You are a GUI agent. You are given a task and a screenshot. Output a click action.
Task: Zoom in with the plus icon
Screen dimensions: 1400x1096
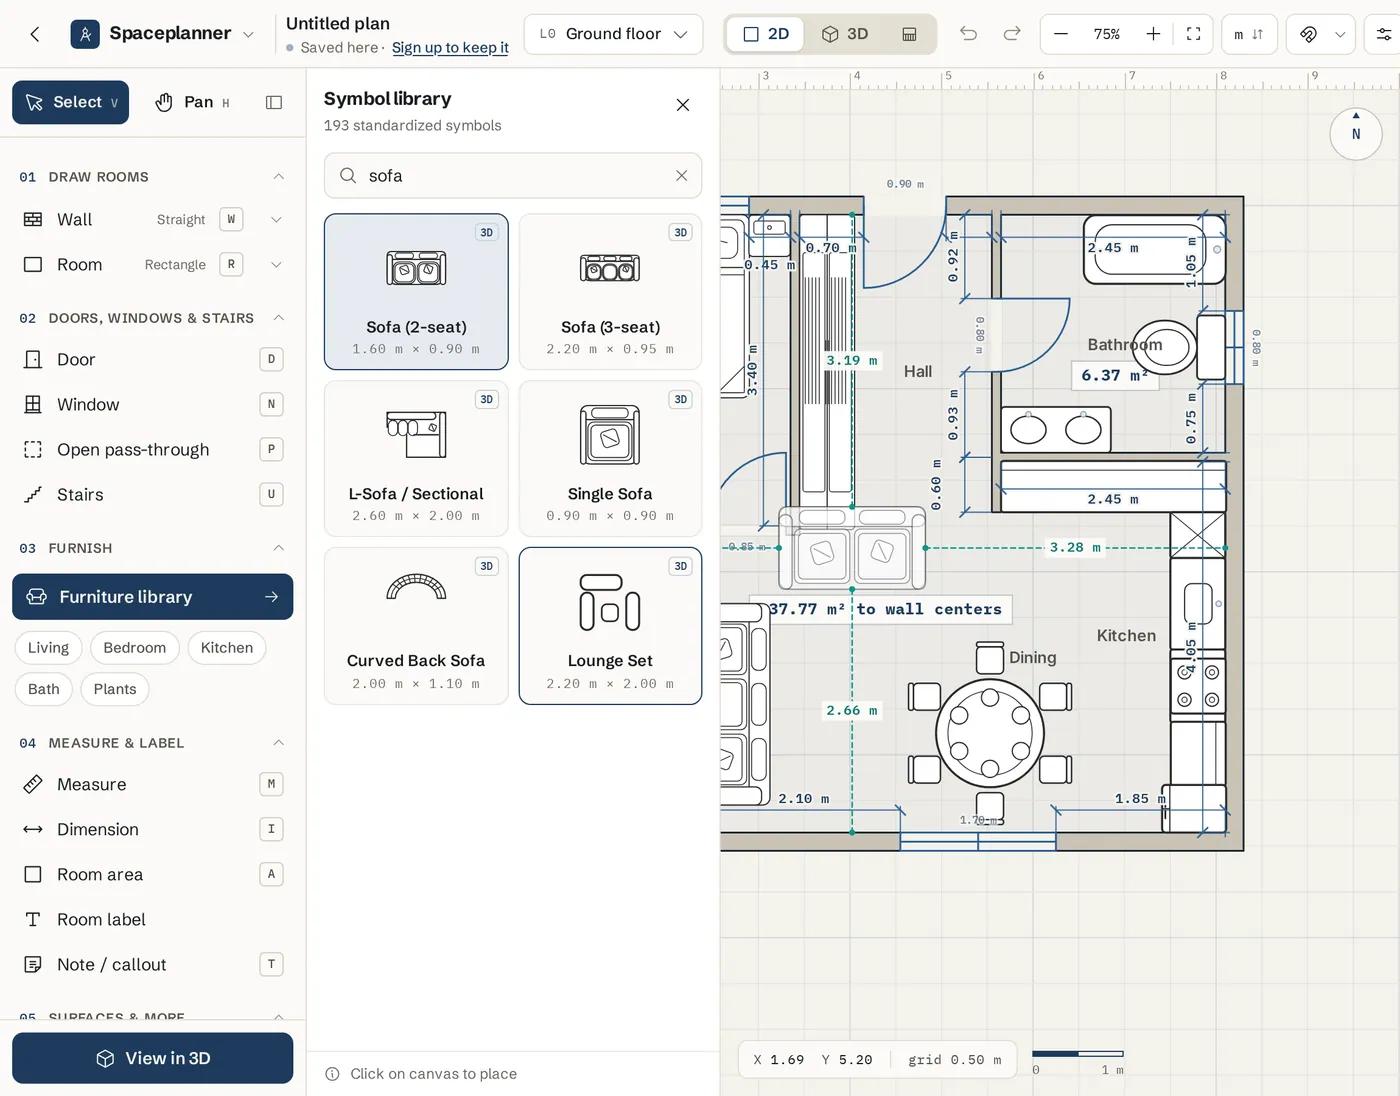coord(1153,34)
